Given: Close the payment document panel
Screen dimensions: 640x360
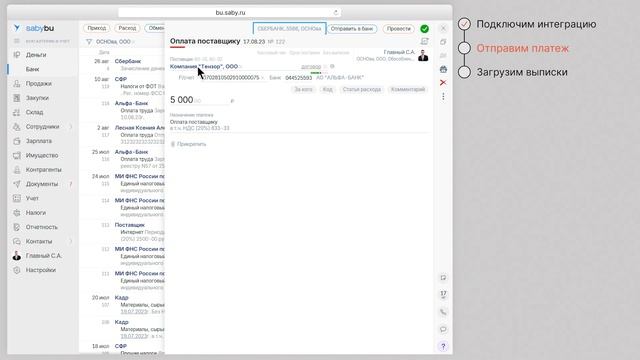Looking at the screenshot, I should [443, 28].
